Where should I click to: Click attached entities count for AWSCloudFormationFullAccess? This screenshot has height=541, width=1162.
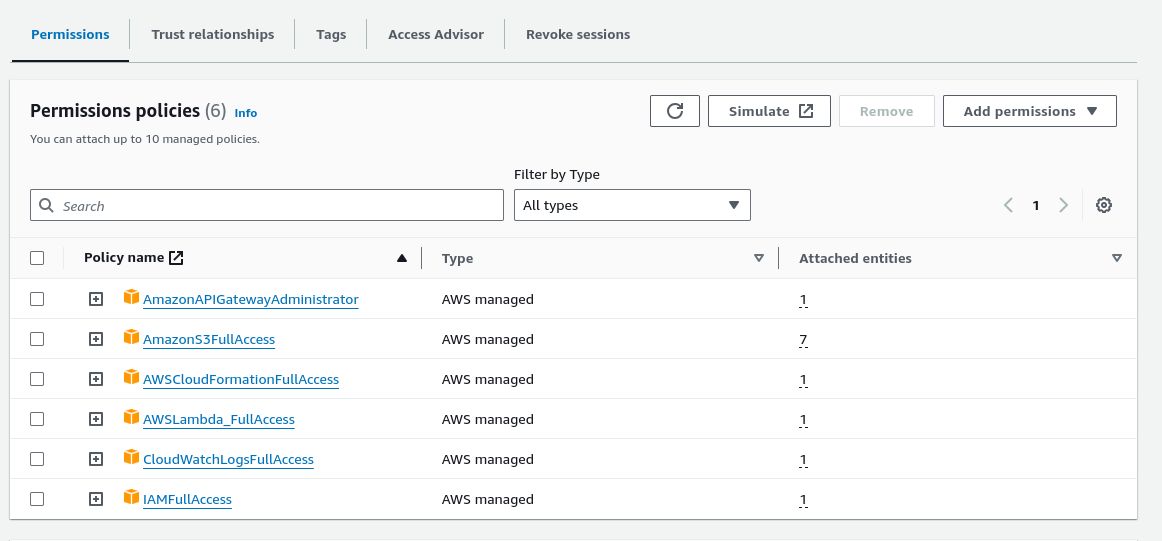tap(803, 381)
